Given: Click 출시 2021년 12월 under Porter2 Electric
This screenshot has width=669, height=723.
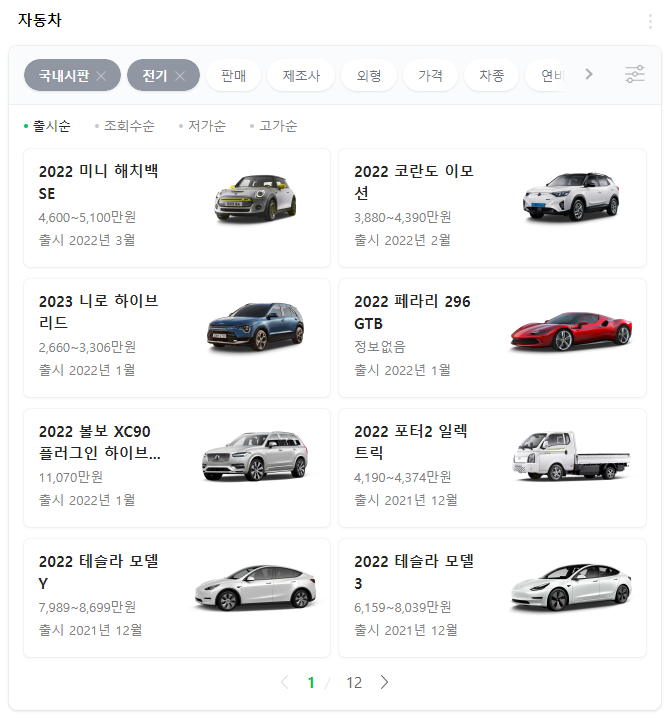Looking at the screenshot, I should [406, 500].
